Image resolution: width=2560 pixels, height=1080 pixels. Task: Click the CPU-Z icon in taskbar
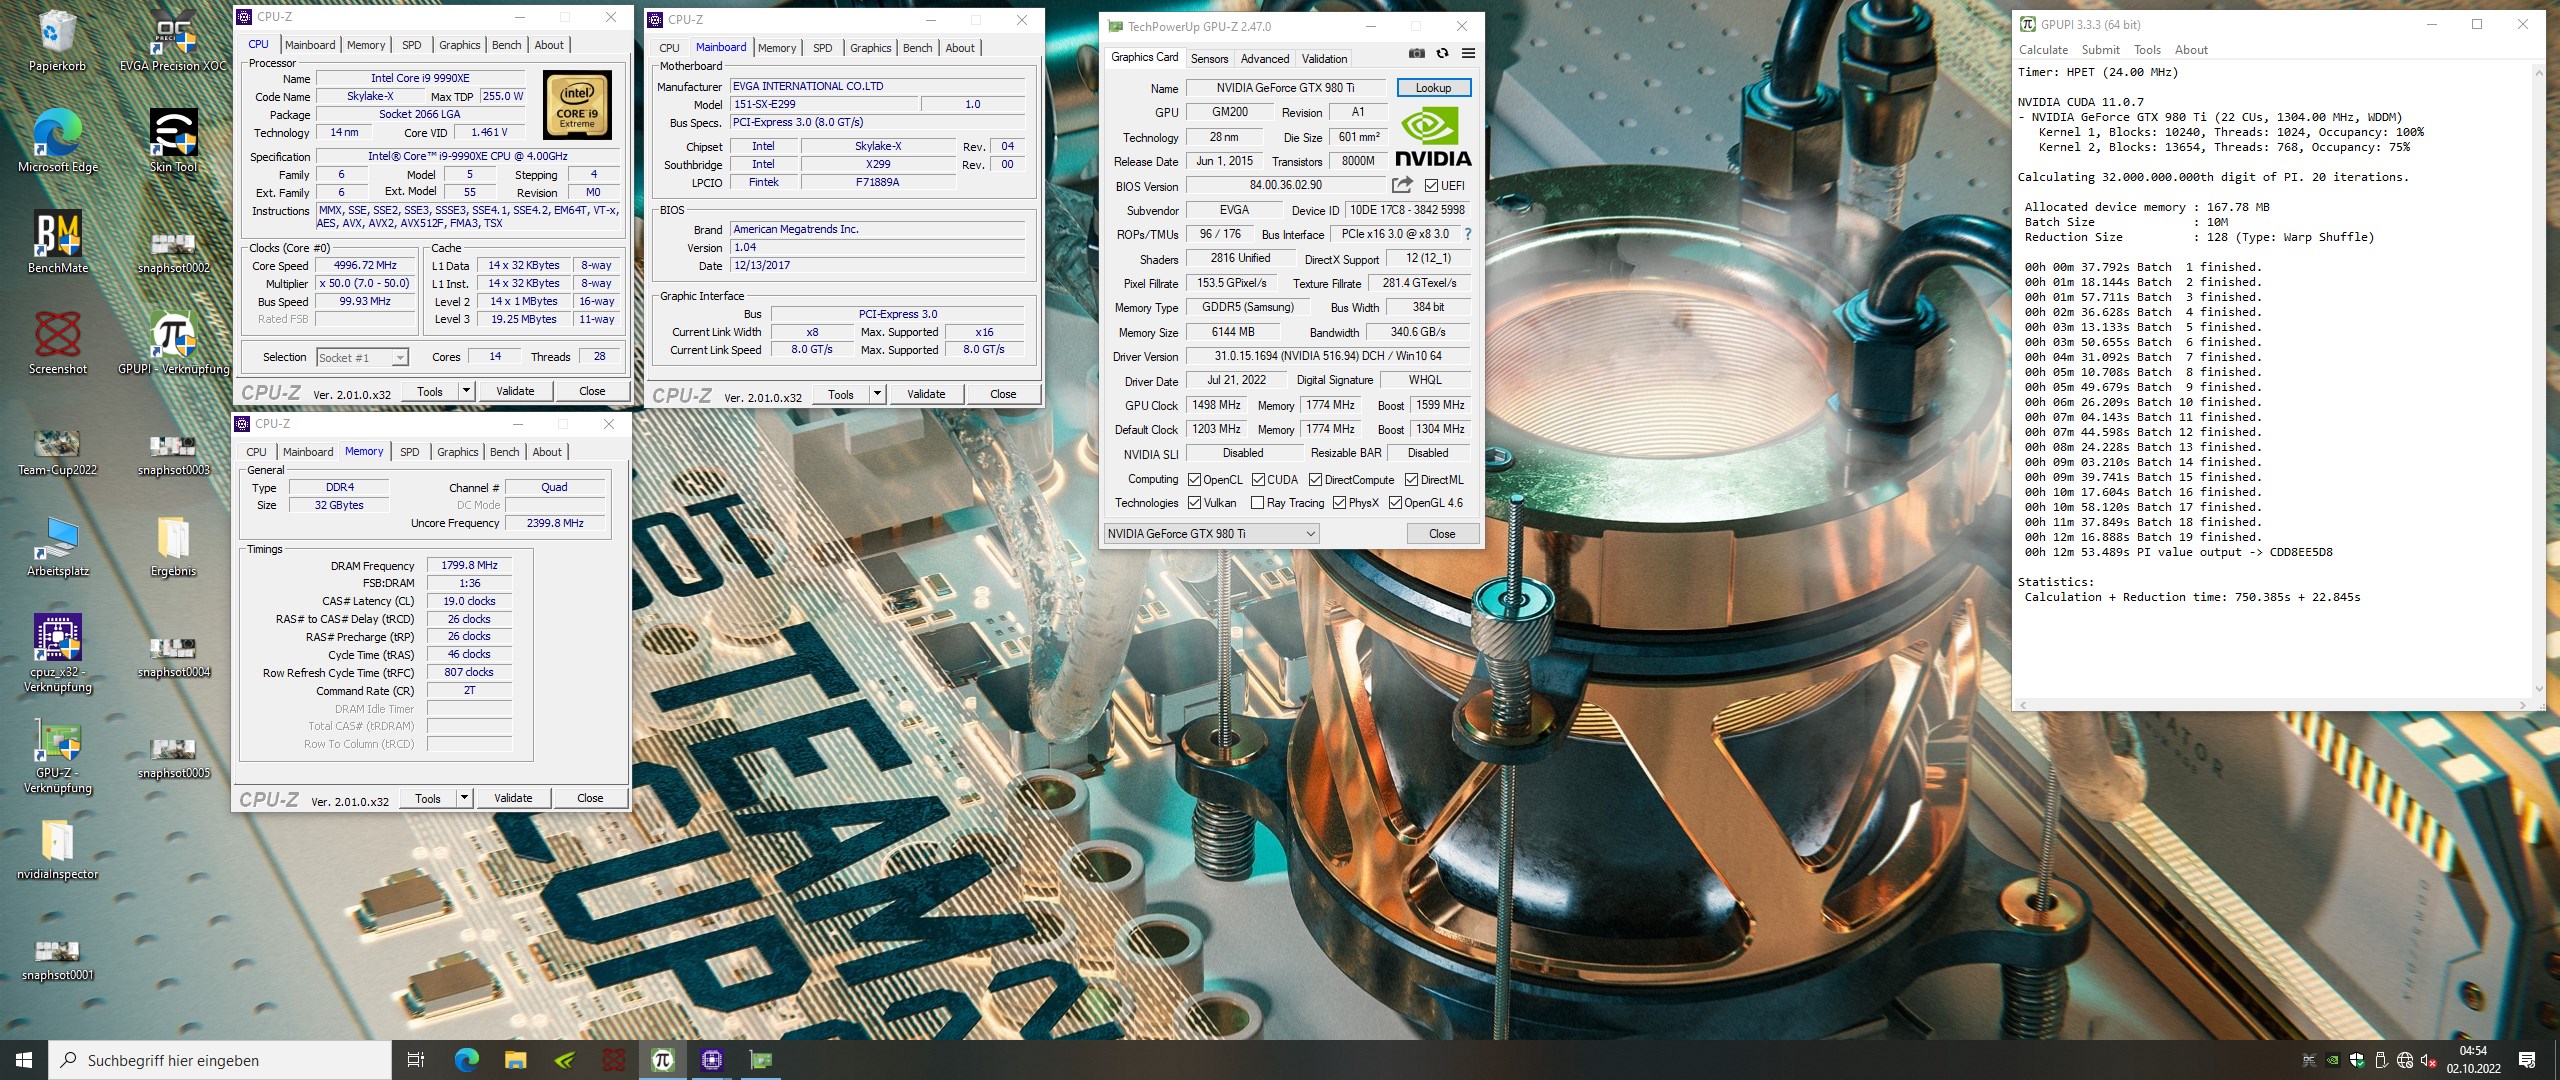coord(712,1060)
